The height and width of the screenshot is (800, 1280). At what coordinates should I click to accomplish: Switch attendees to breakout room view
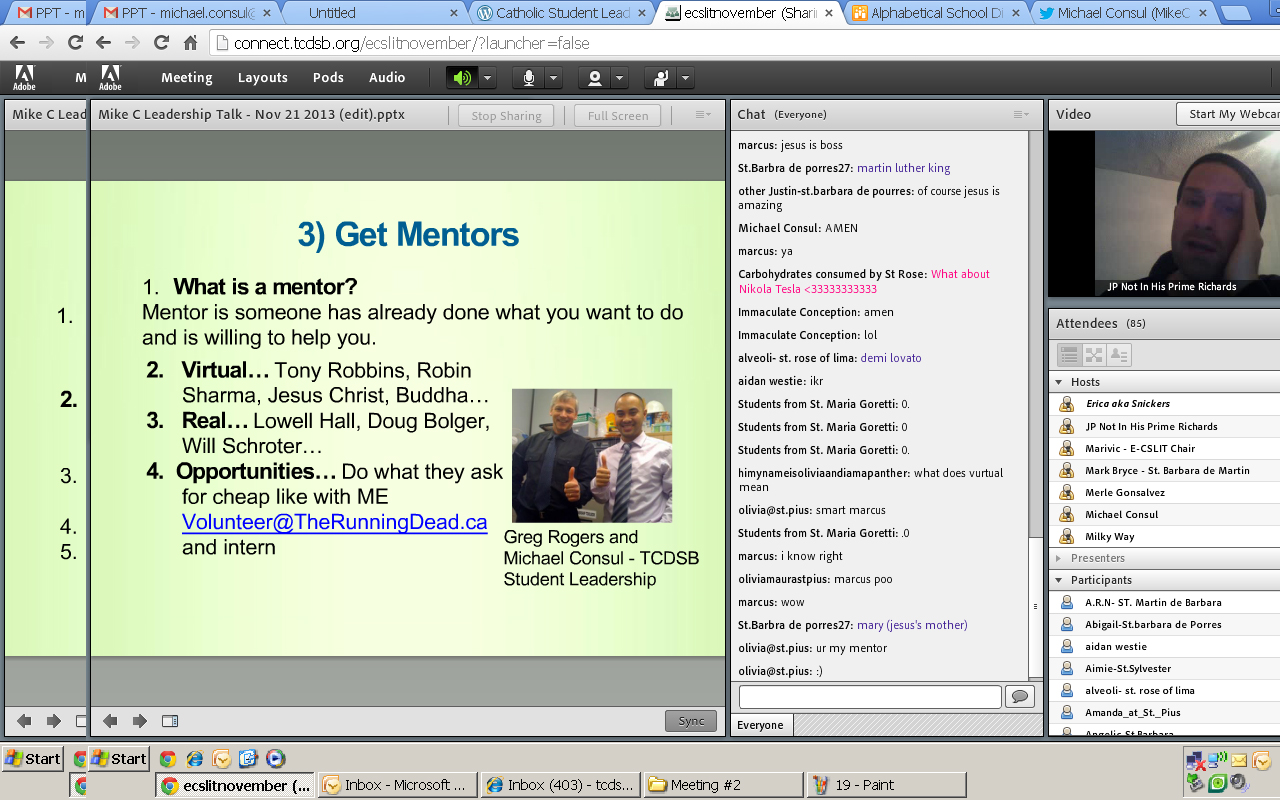coord(1094,355)
